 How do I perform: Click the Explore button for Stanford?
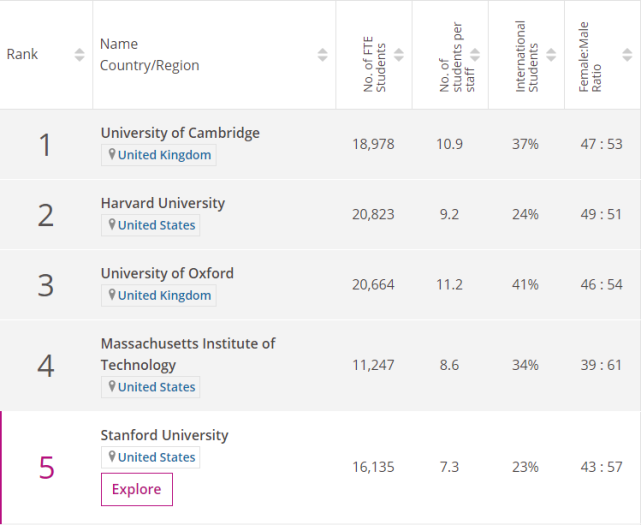pos(136,489)
